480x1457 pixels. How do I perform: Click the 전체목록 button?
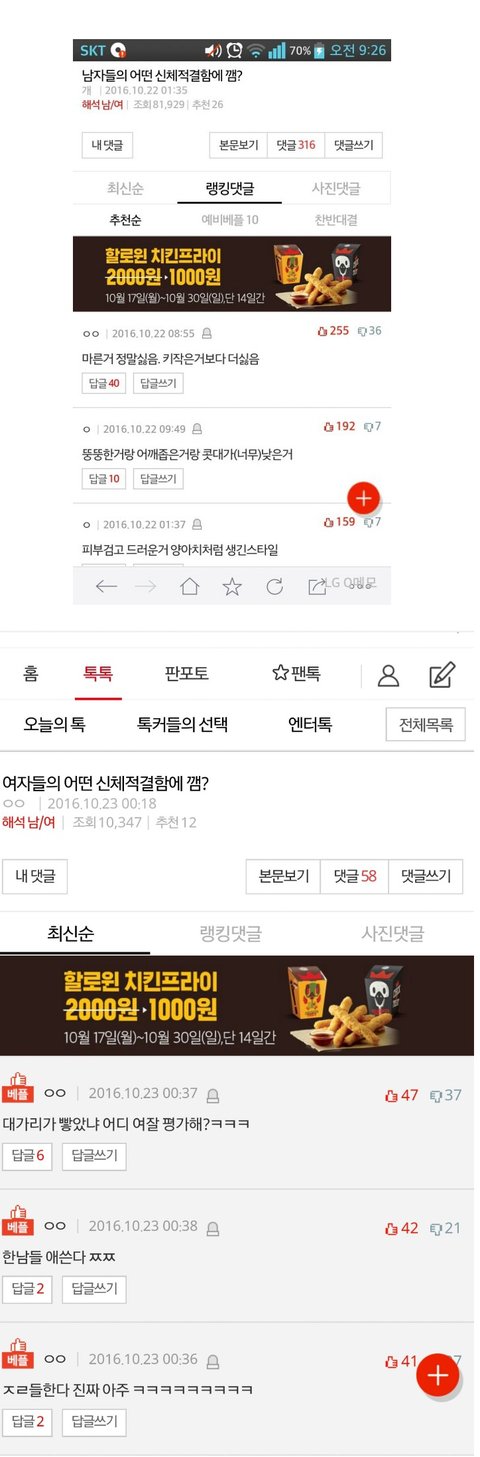coord(426,724)
